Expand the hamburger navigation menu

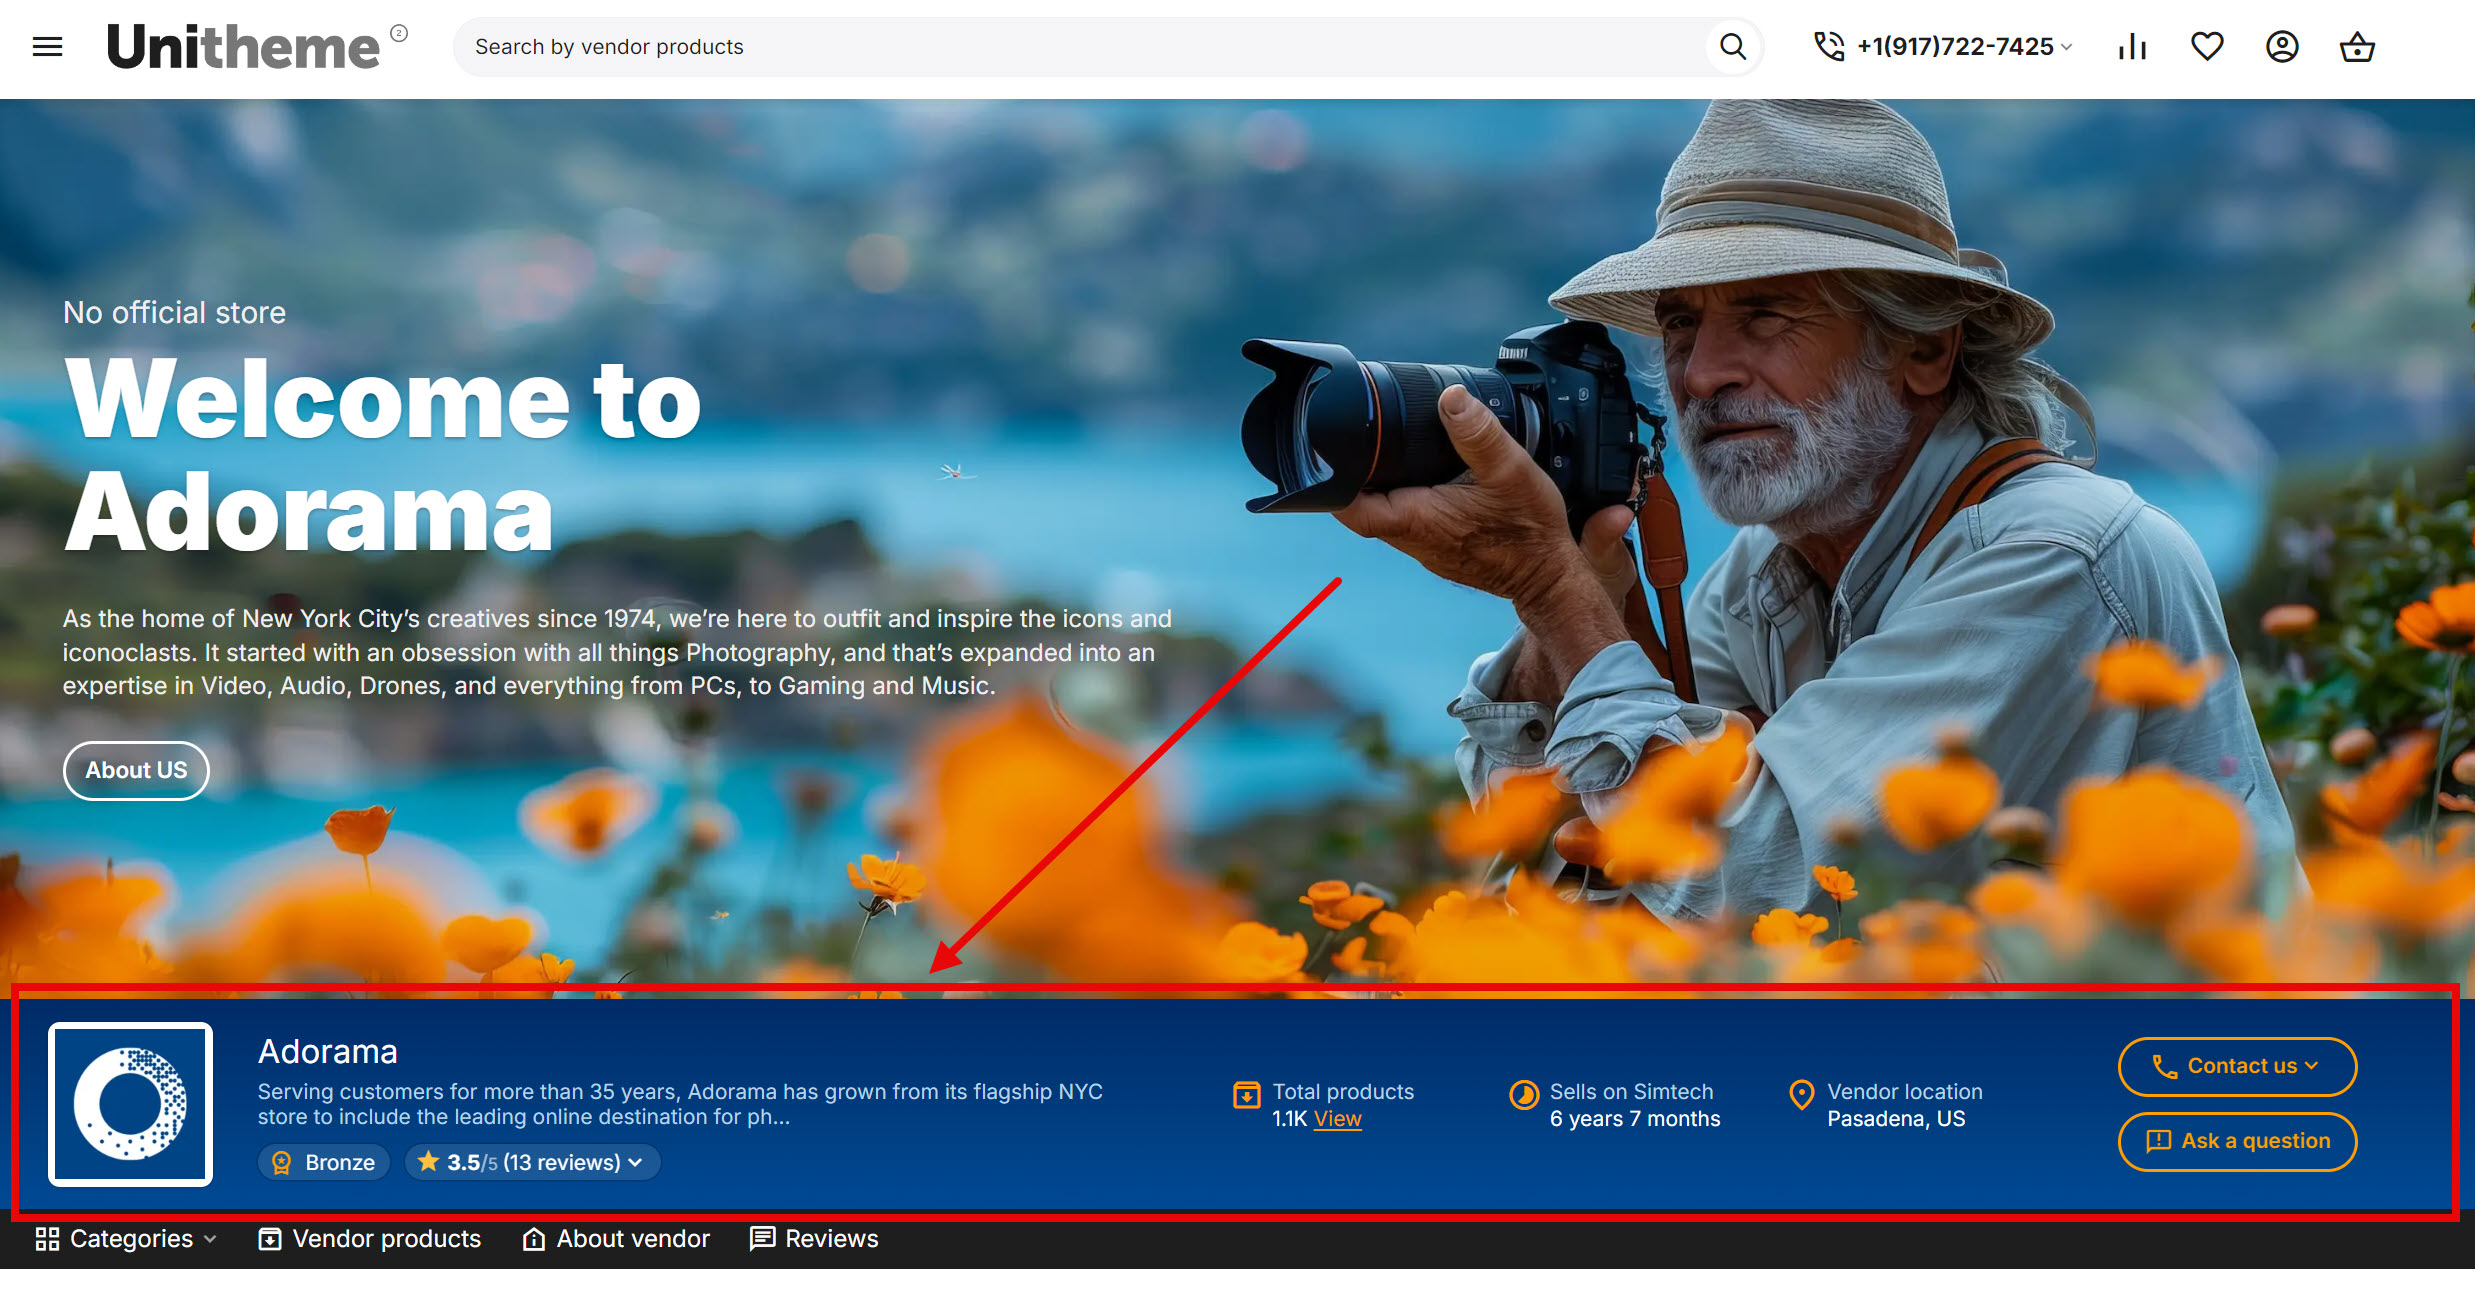[47, 46]
